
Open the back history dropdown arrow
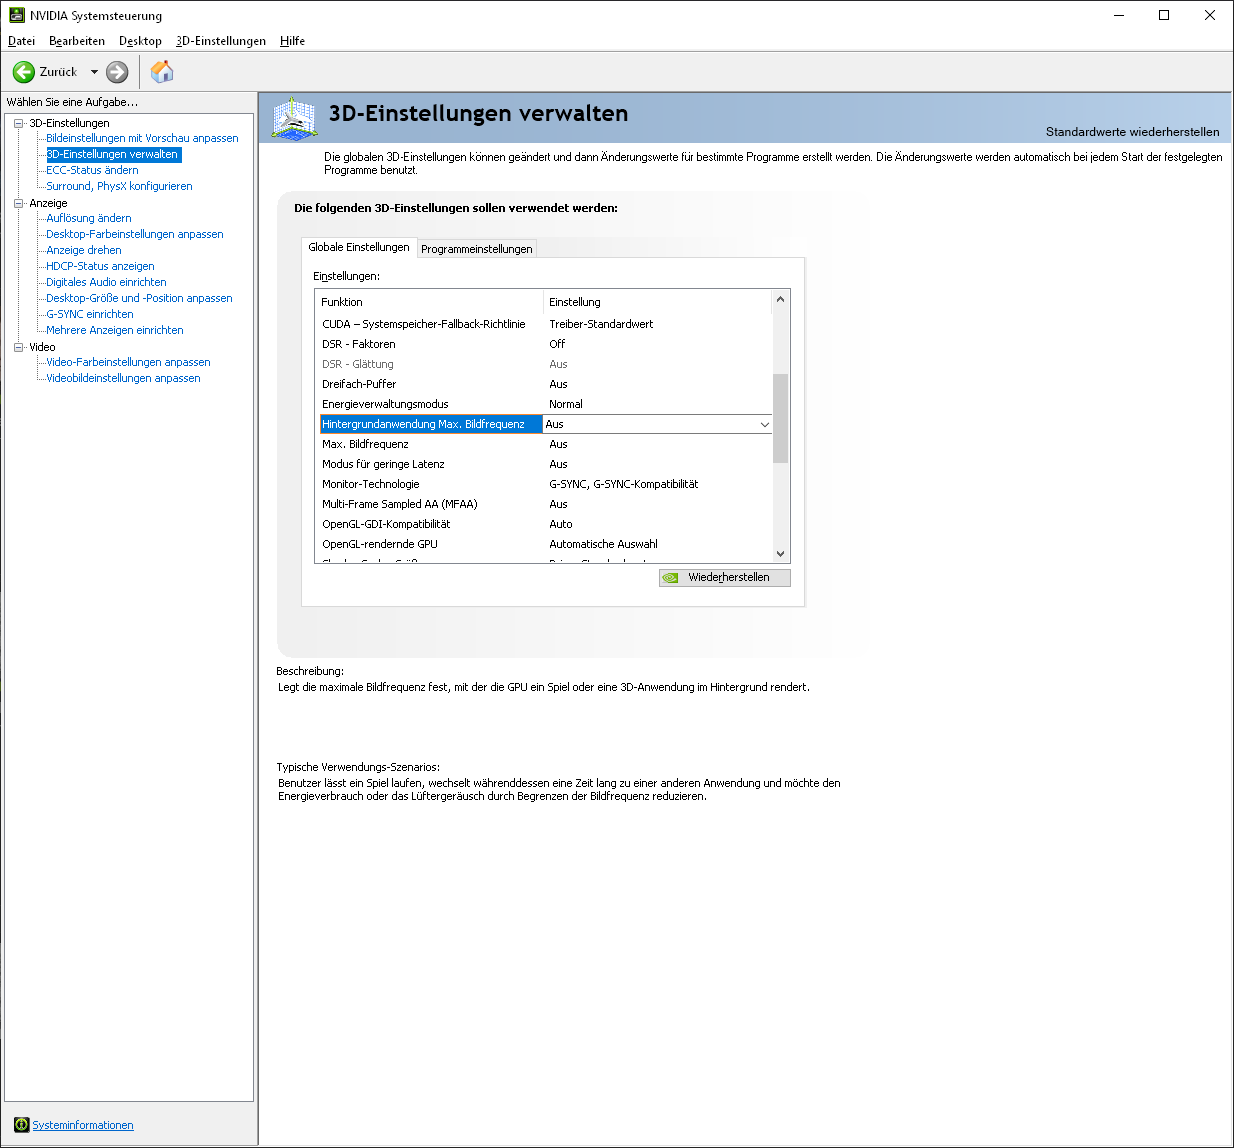[94, 72]
